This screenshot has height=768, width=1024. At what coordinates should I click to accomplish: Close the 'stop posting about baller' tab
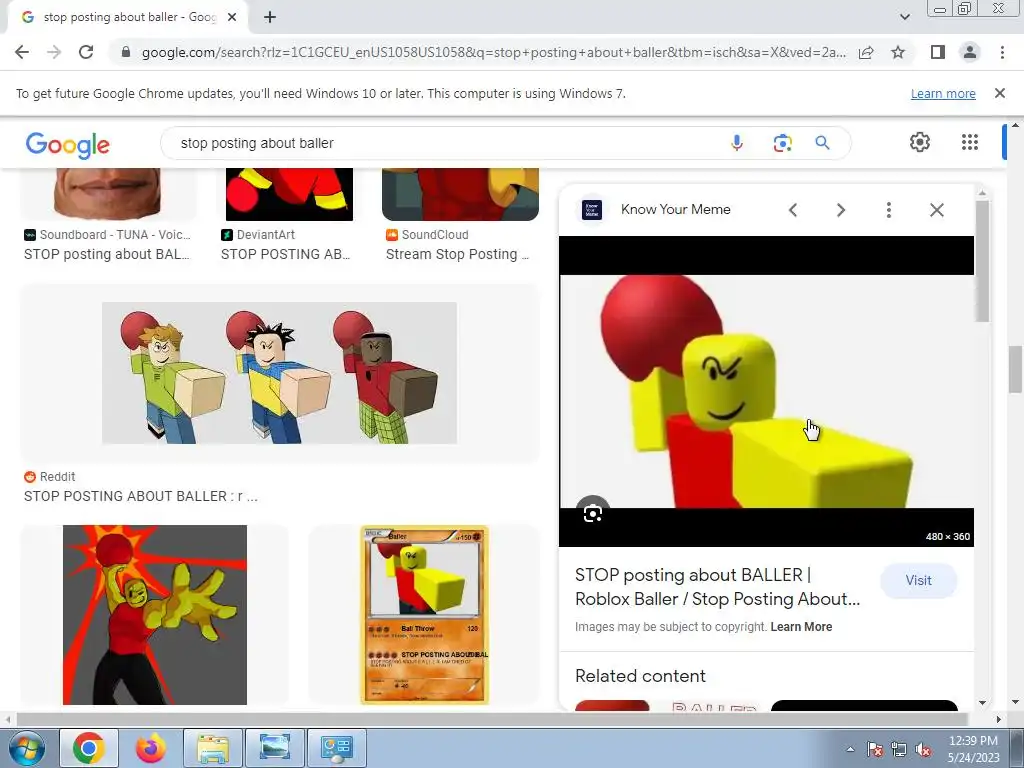point(232,18)
